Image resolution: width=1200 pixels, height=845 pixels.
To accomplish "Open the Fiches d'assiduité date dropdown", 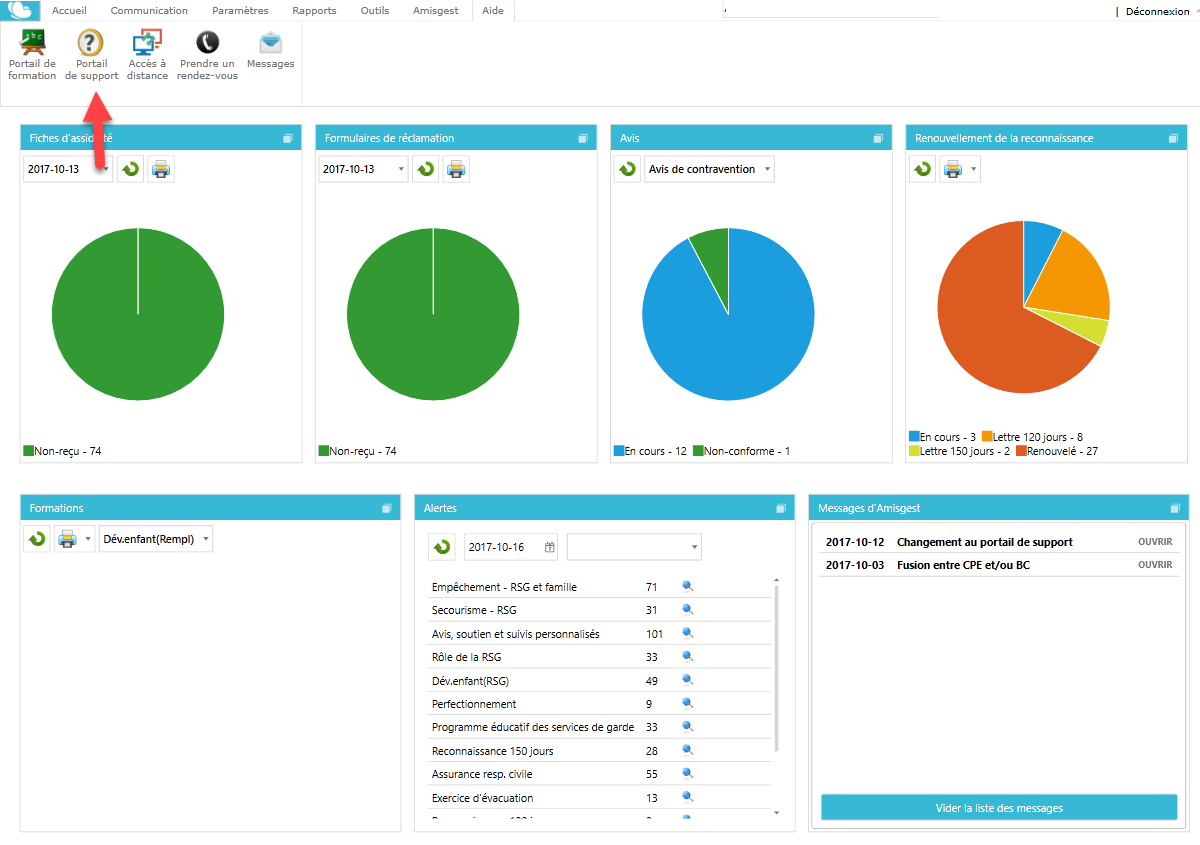I will click(106, 170).
